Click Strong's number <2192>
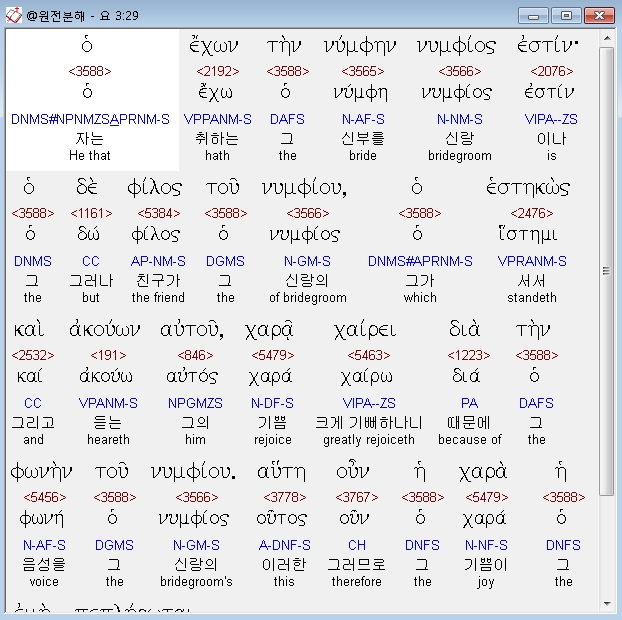This screenshot has width=622, height=620. pyautogui.click(x=218, y=71)
